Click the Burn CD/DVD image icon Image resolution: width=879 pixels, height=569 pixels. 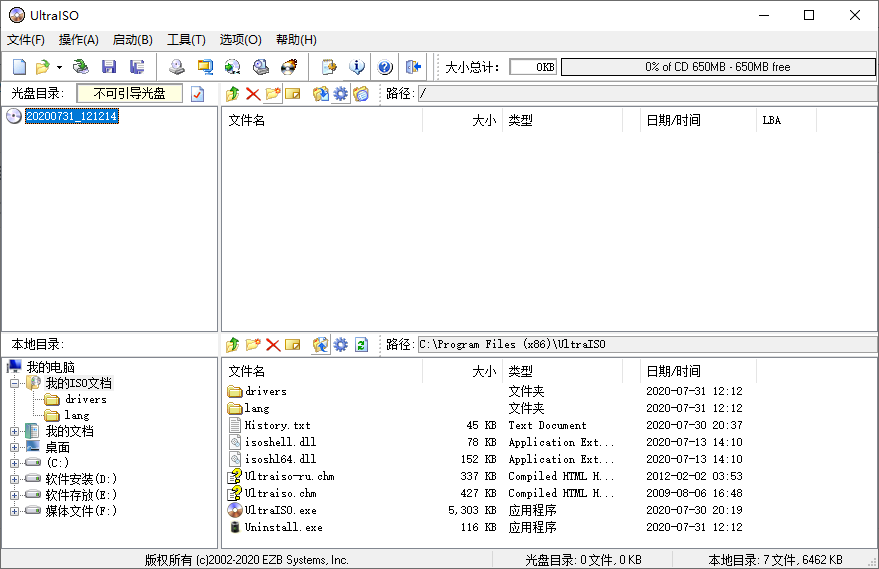(x=289, y=67)
